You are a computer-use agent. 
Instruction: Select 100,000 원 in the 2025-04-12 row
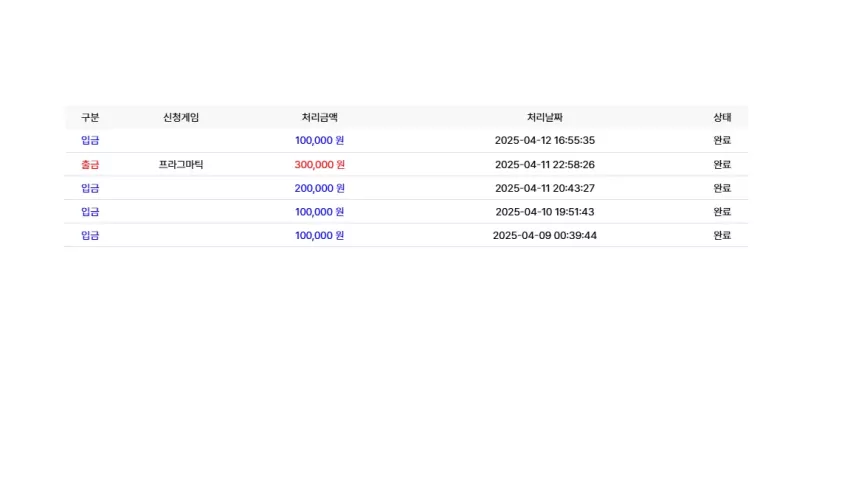(x=320, y=140)
